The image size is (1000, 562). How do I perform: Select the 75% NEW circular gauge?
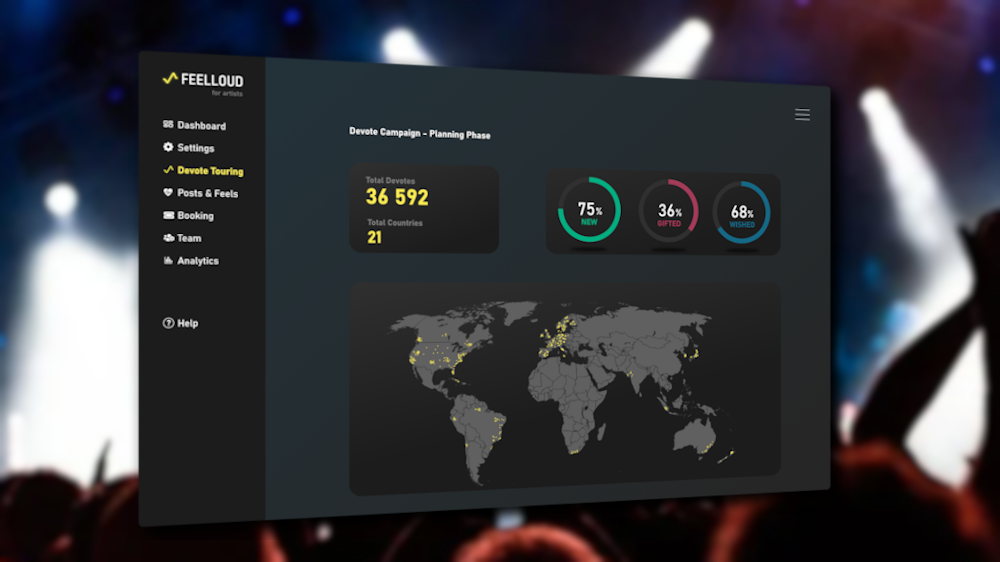[589, 211]
